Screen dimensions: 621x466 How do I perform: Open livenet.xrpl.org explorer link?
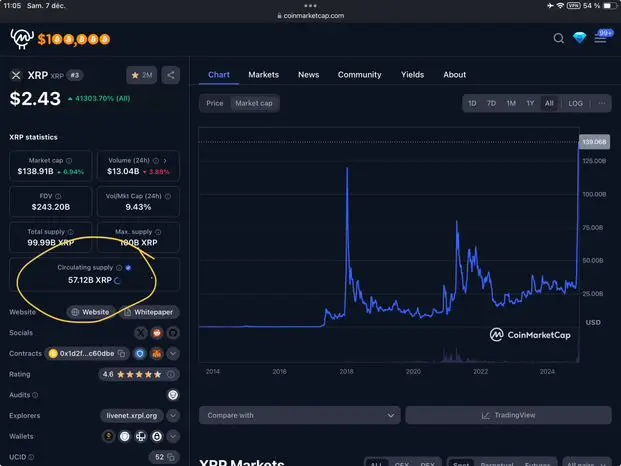pos(132,416)
